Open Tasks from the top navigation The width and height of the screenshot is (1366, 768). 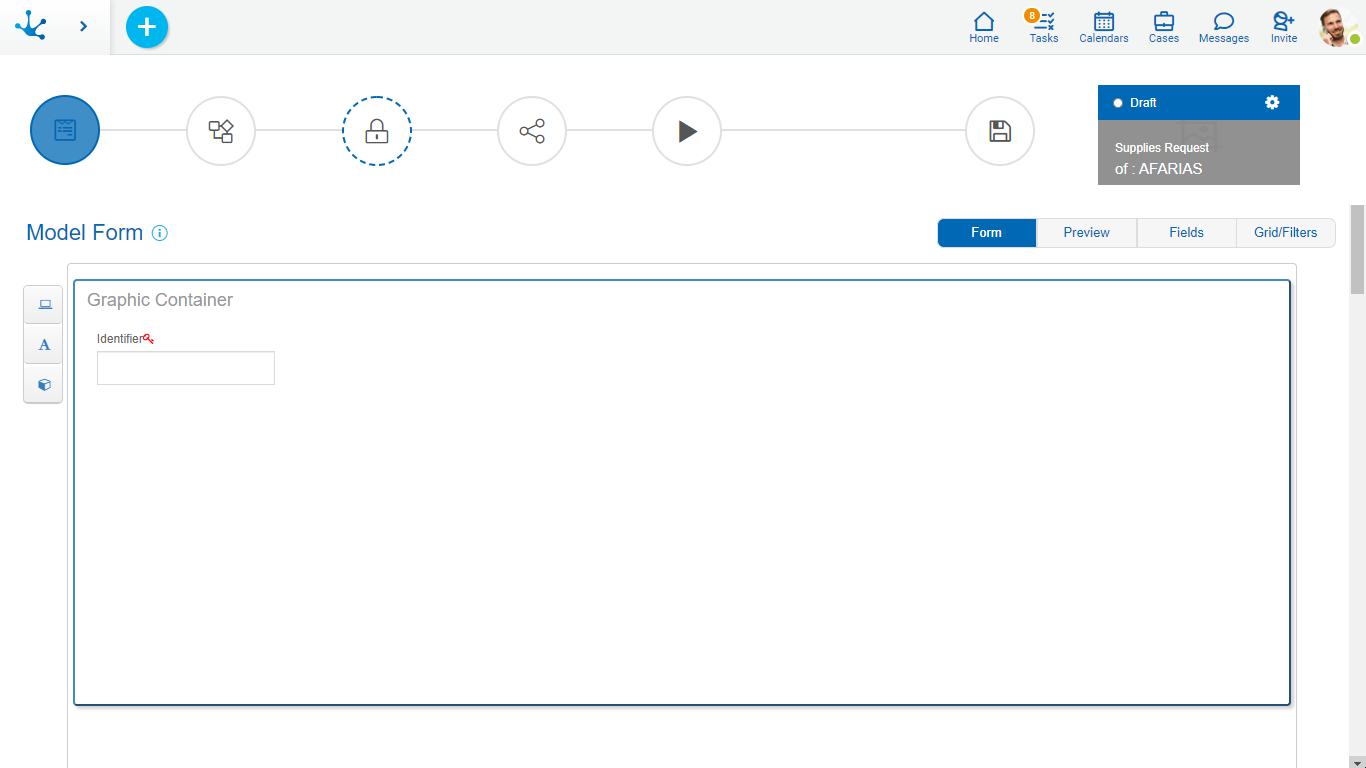(x=1044, y=27)
